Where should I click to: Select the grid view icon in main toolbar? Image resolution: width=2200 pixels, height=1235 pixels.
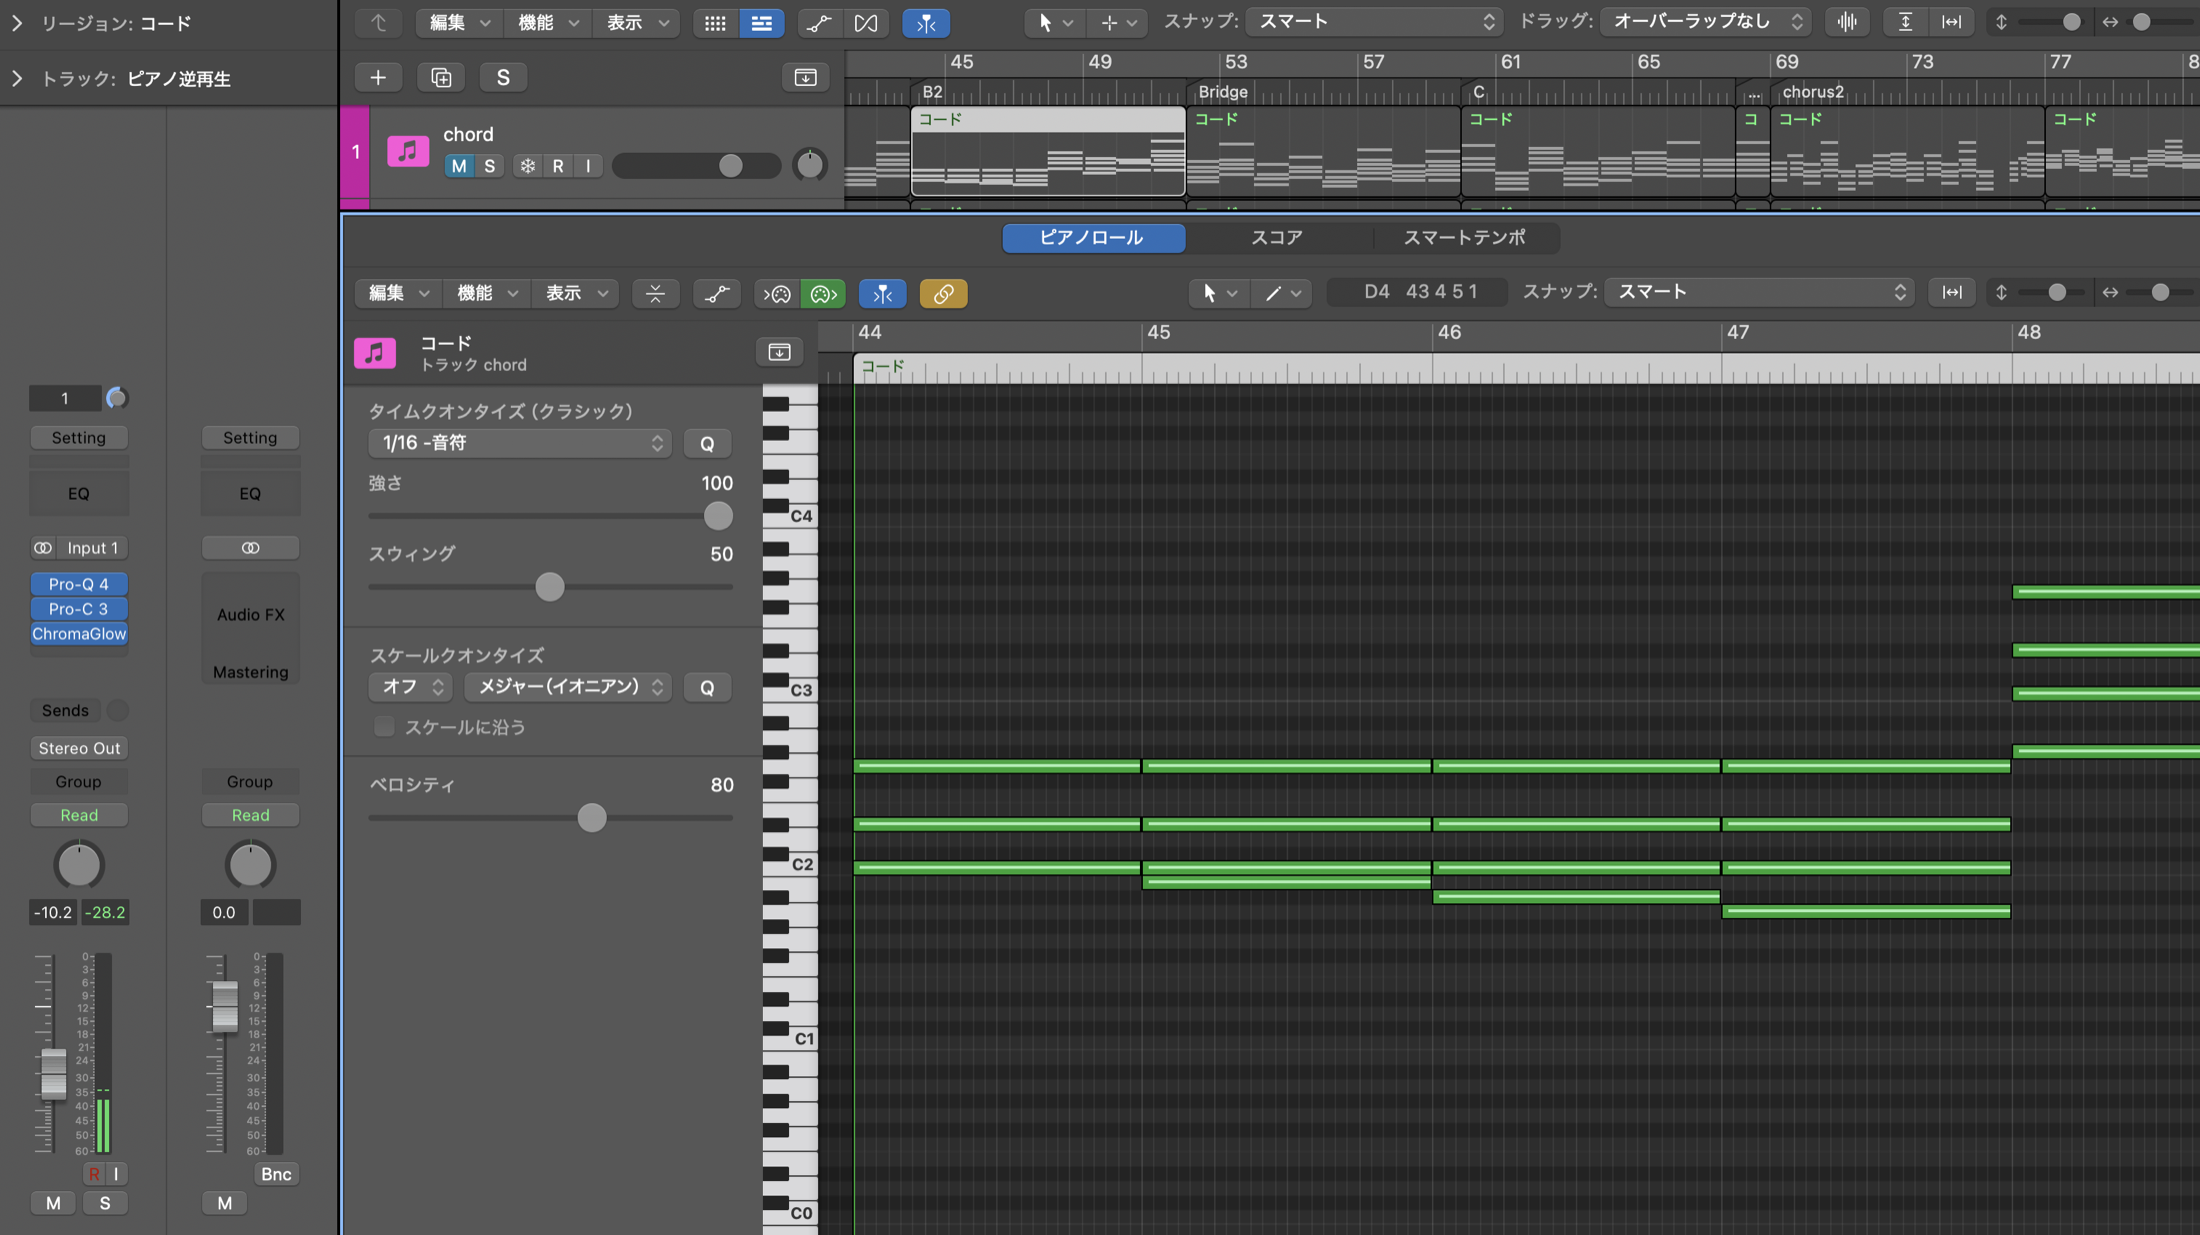pyautogui.click(x=715, y=22)
